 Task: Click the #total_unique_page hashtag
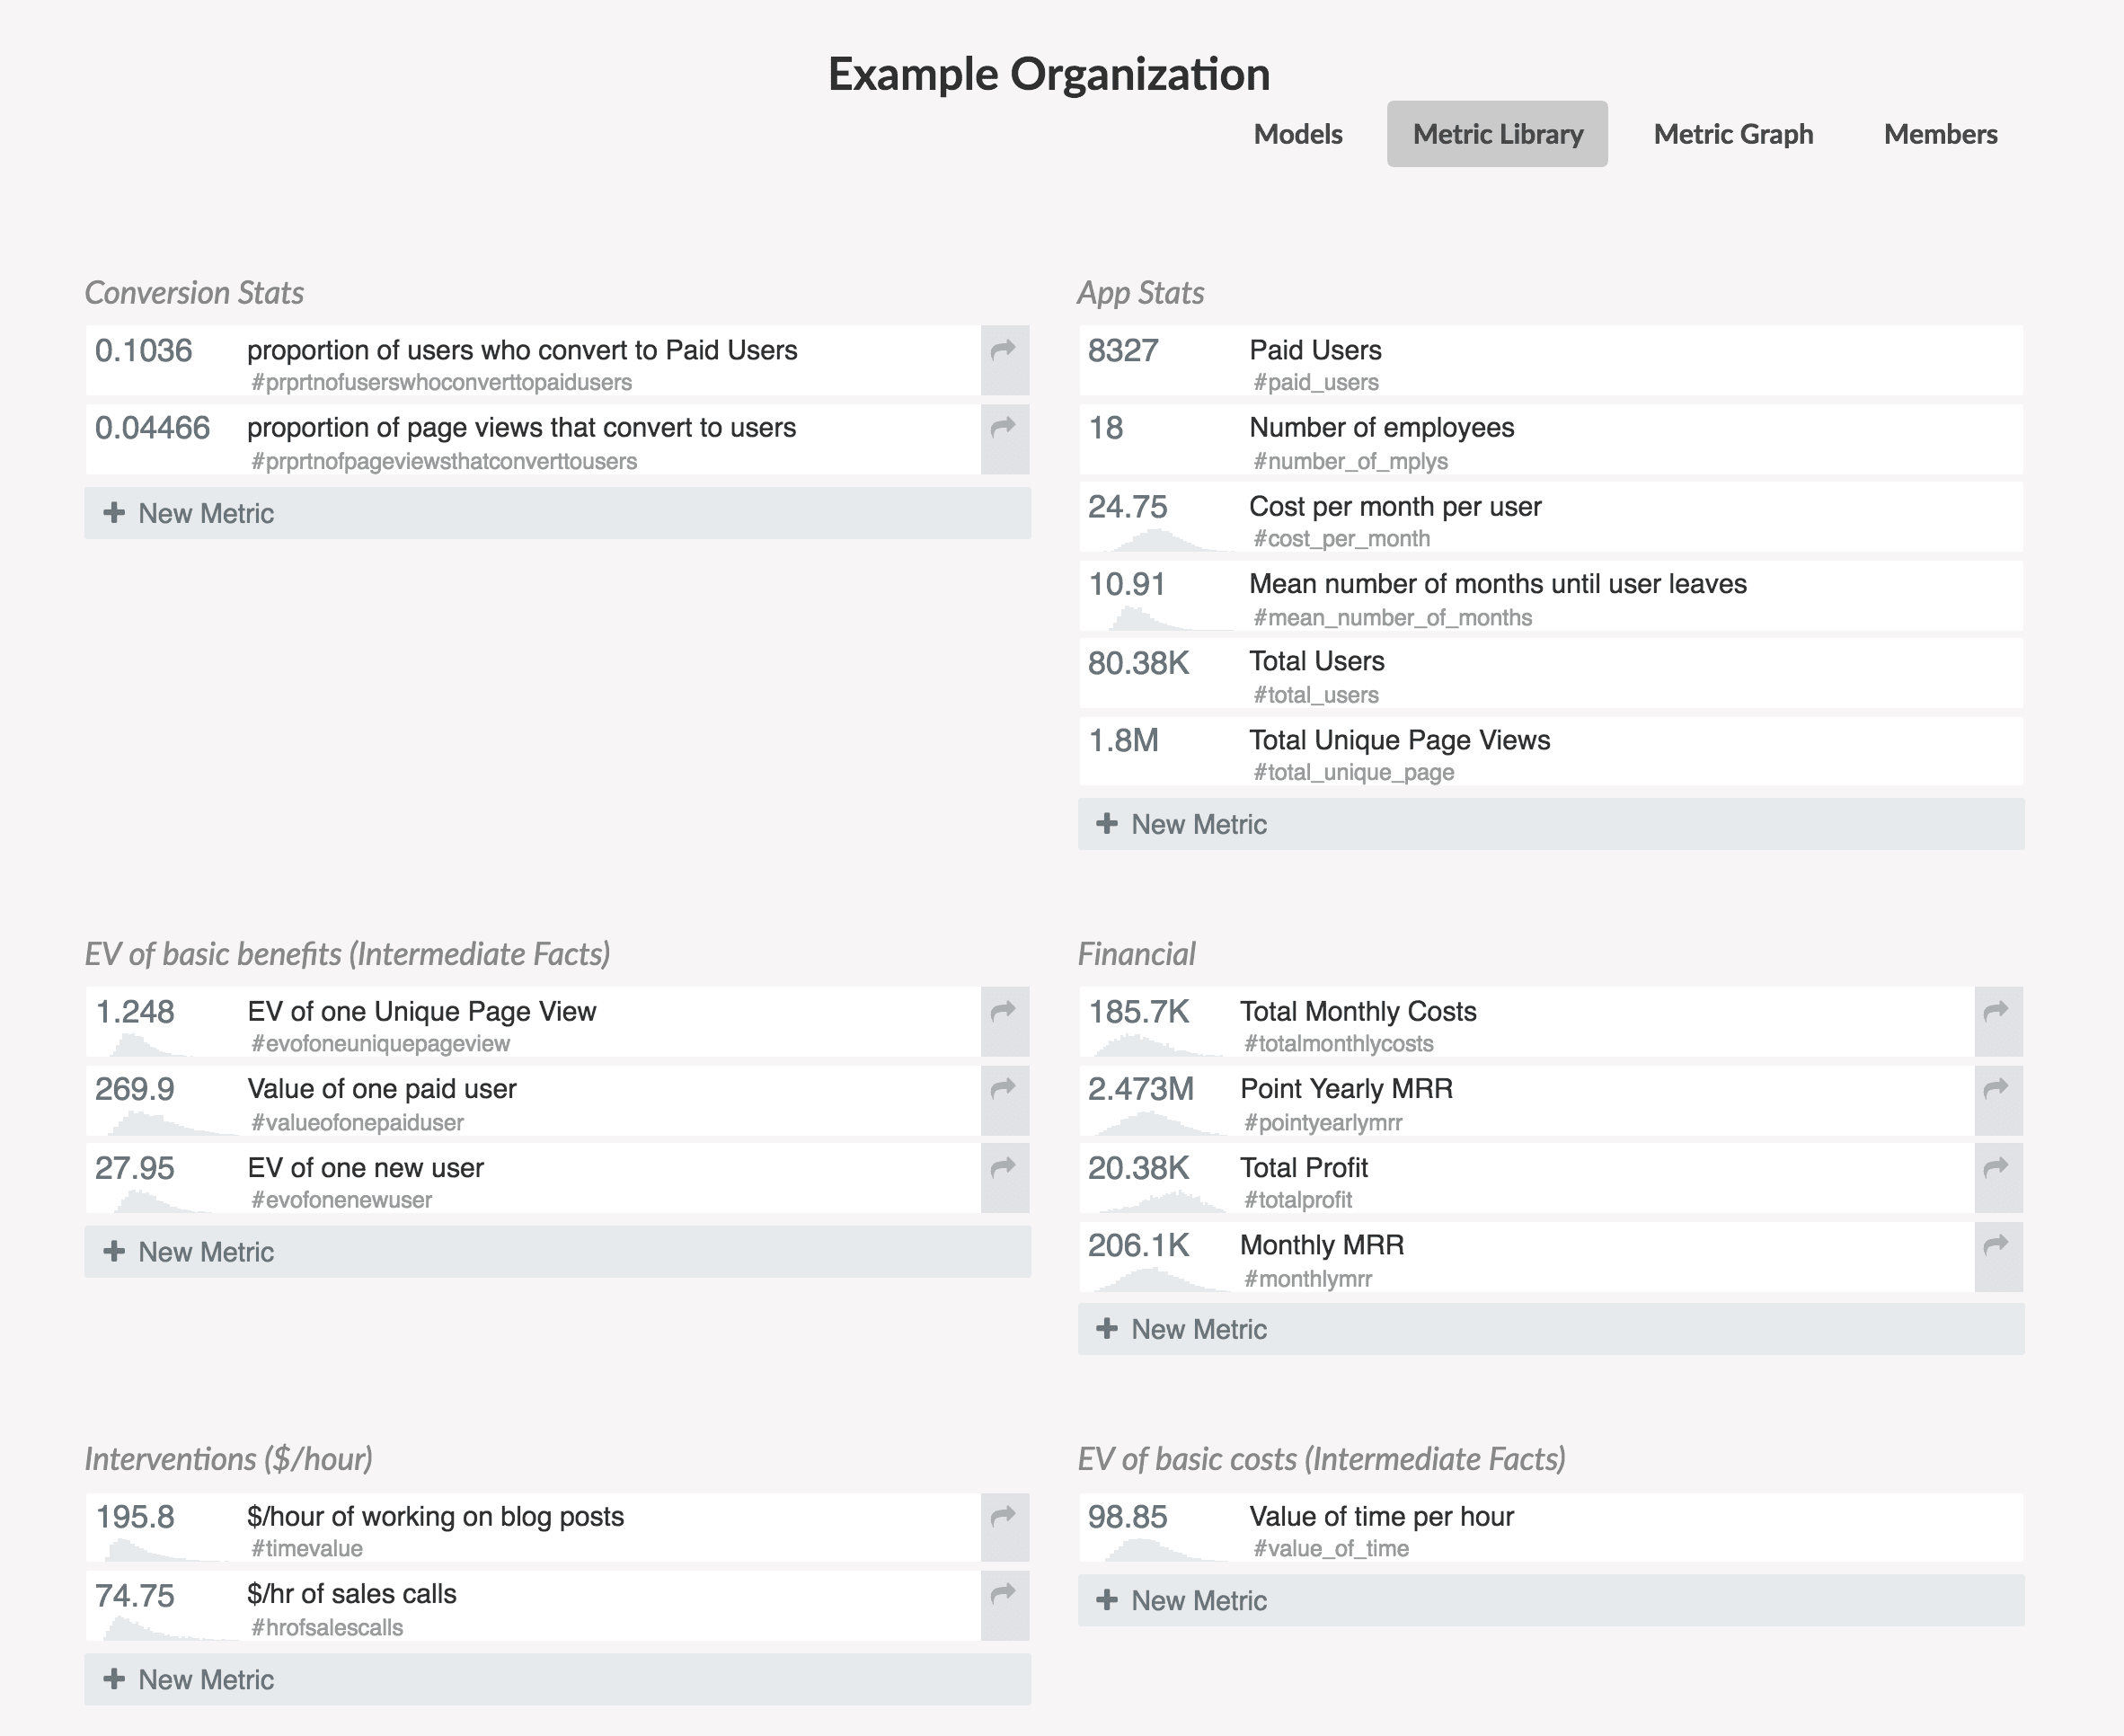[x=1354, y=772]
